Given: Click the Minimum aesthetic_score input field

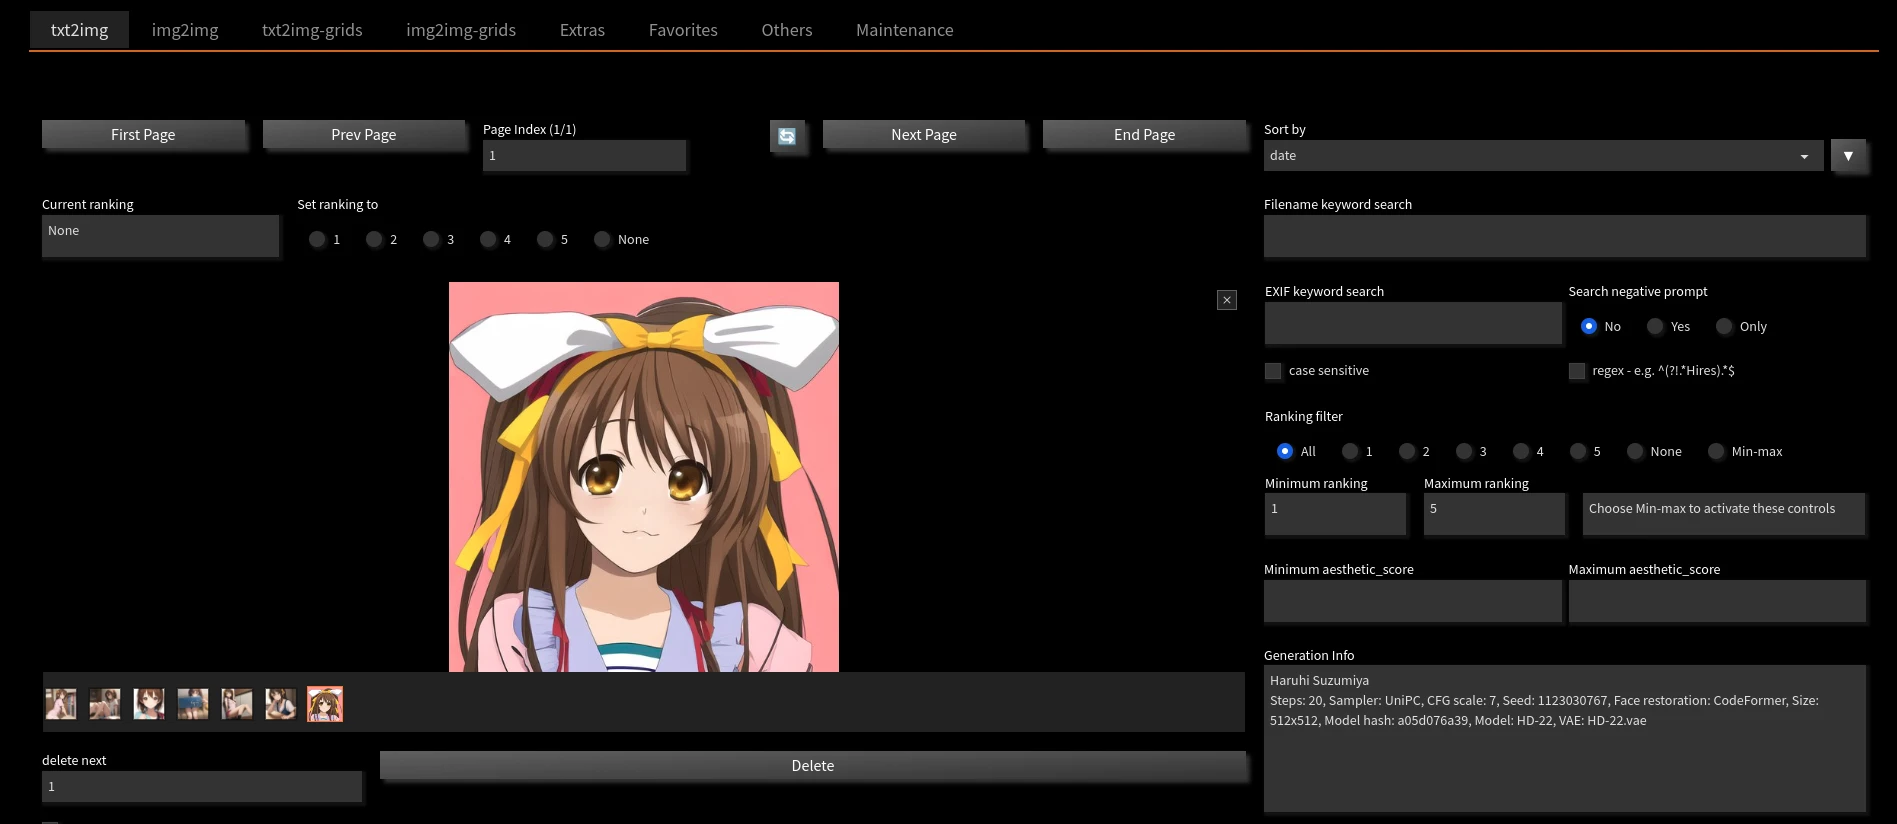Looking at the screenshot, I should pos(1412,601).
